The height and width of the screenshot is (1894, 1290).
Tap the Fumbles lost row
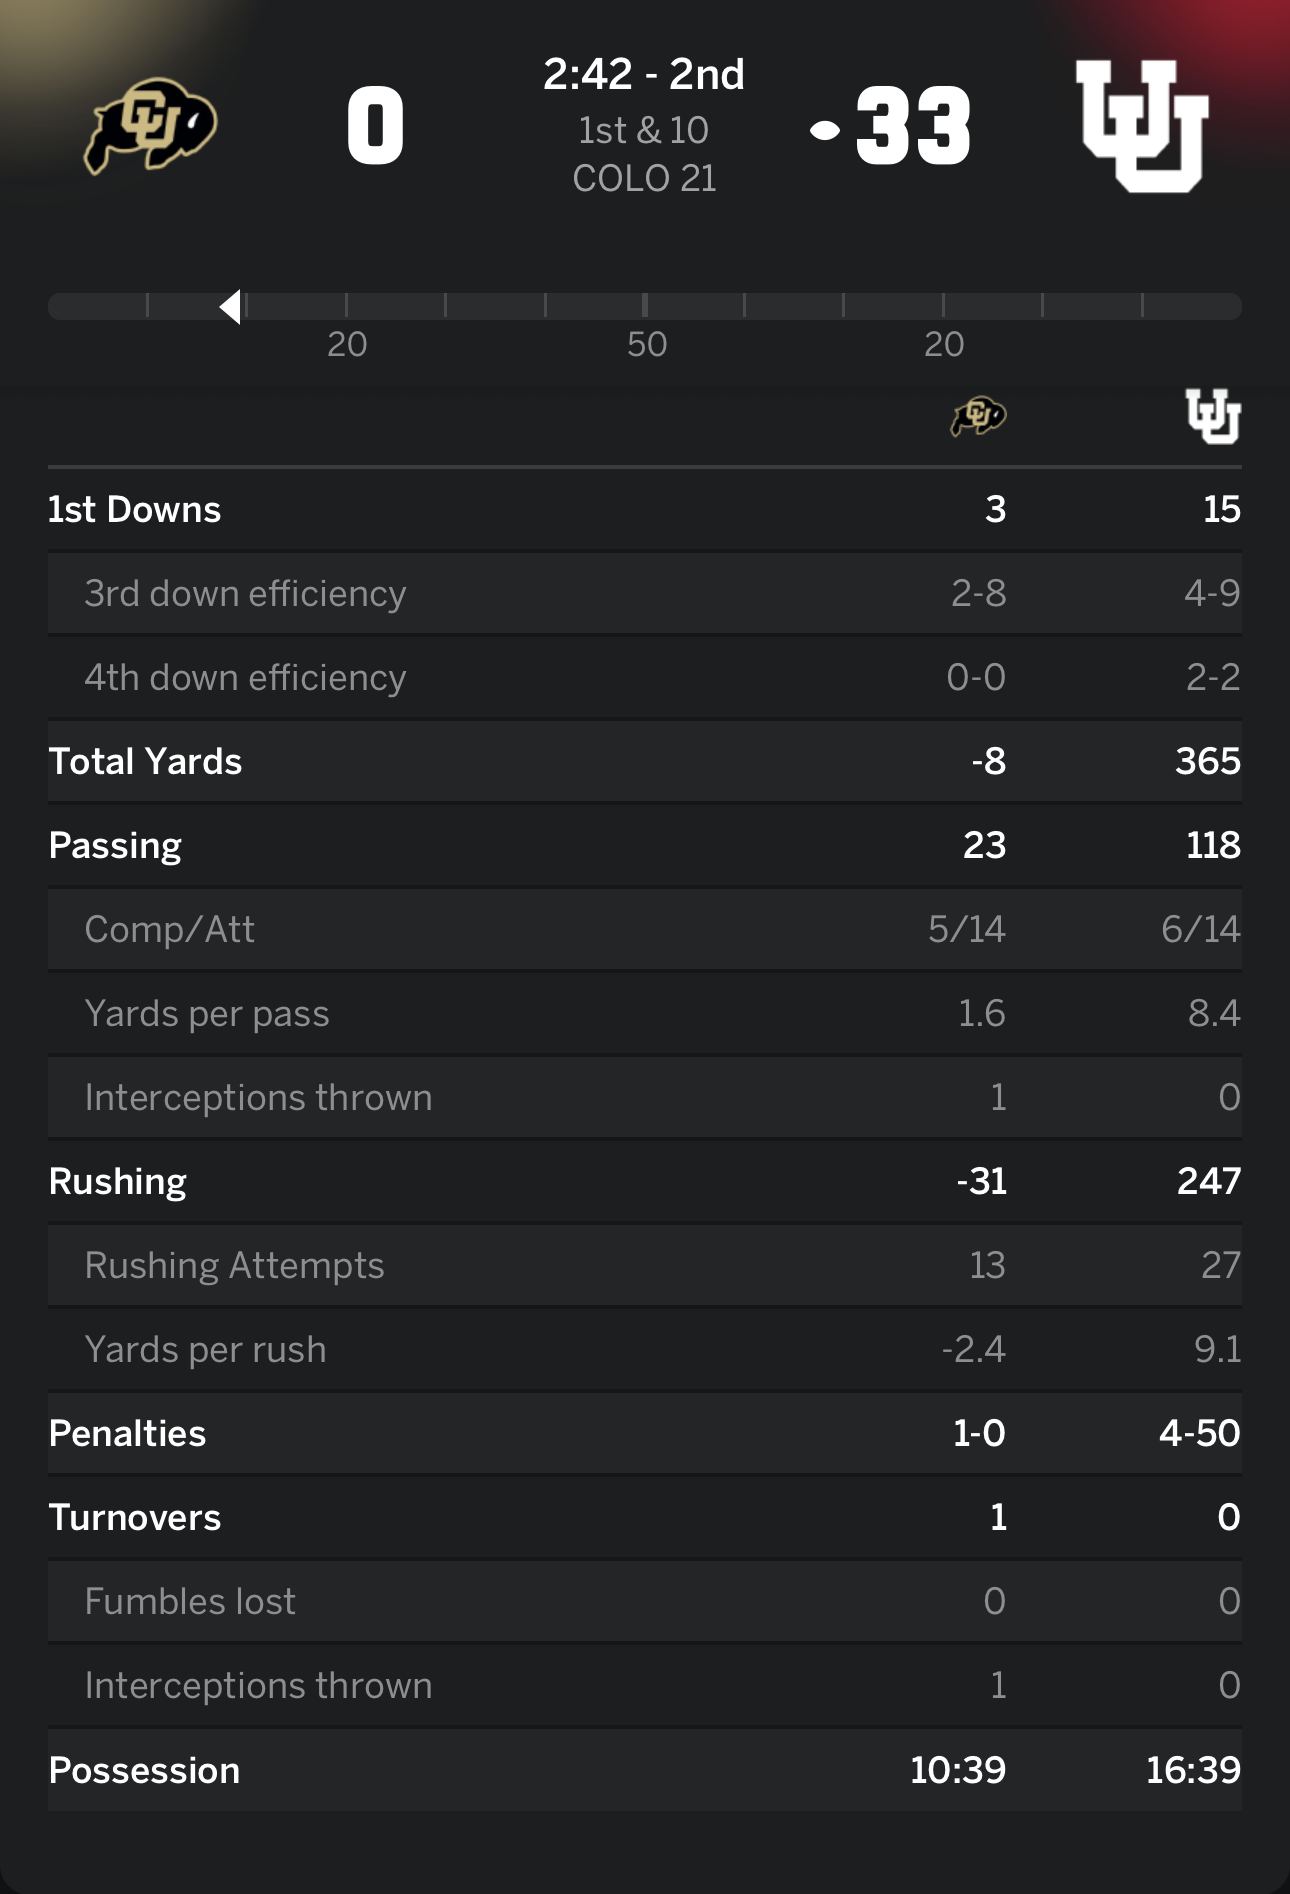click(x=644, y=1601)
